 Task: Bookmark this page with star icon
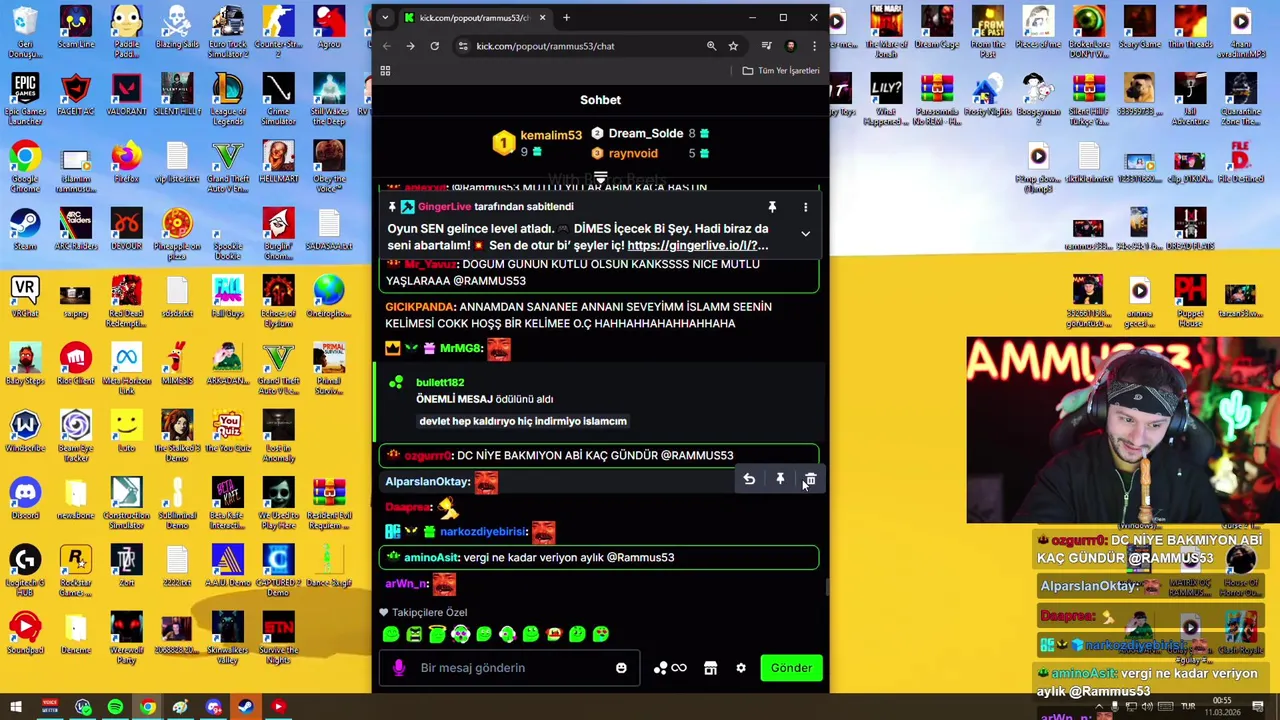pyautogui.click(x=733, y=46)
